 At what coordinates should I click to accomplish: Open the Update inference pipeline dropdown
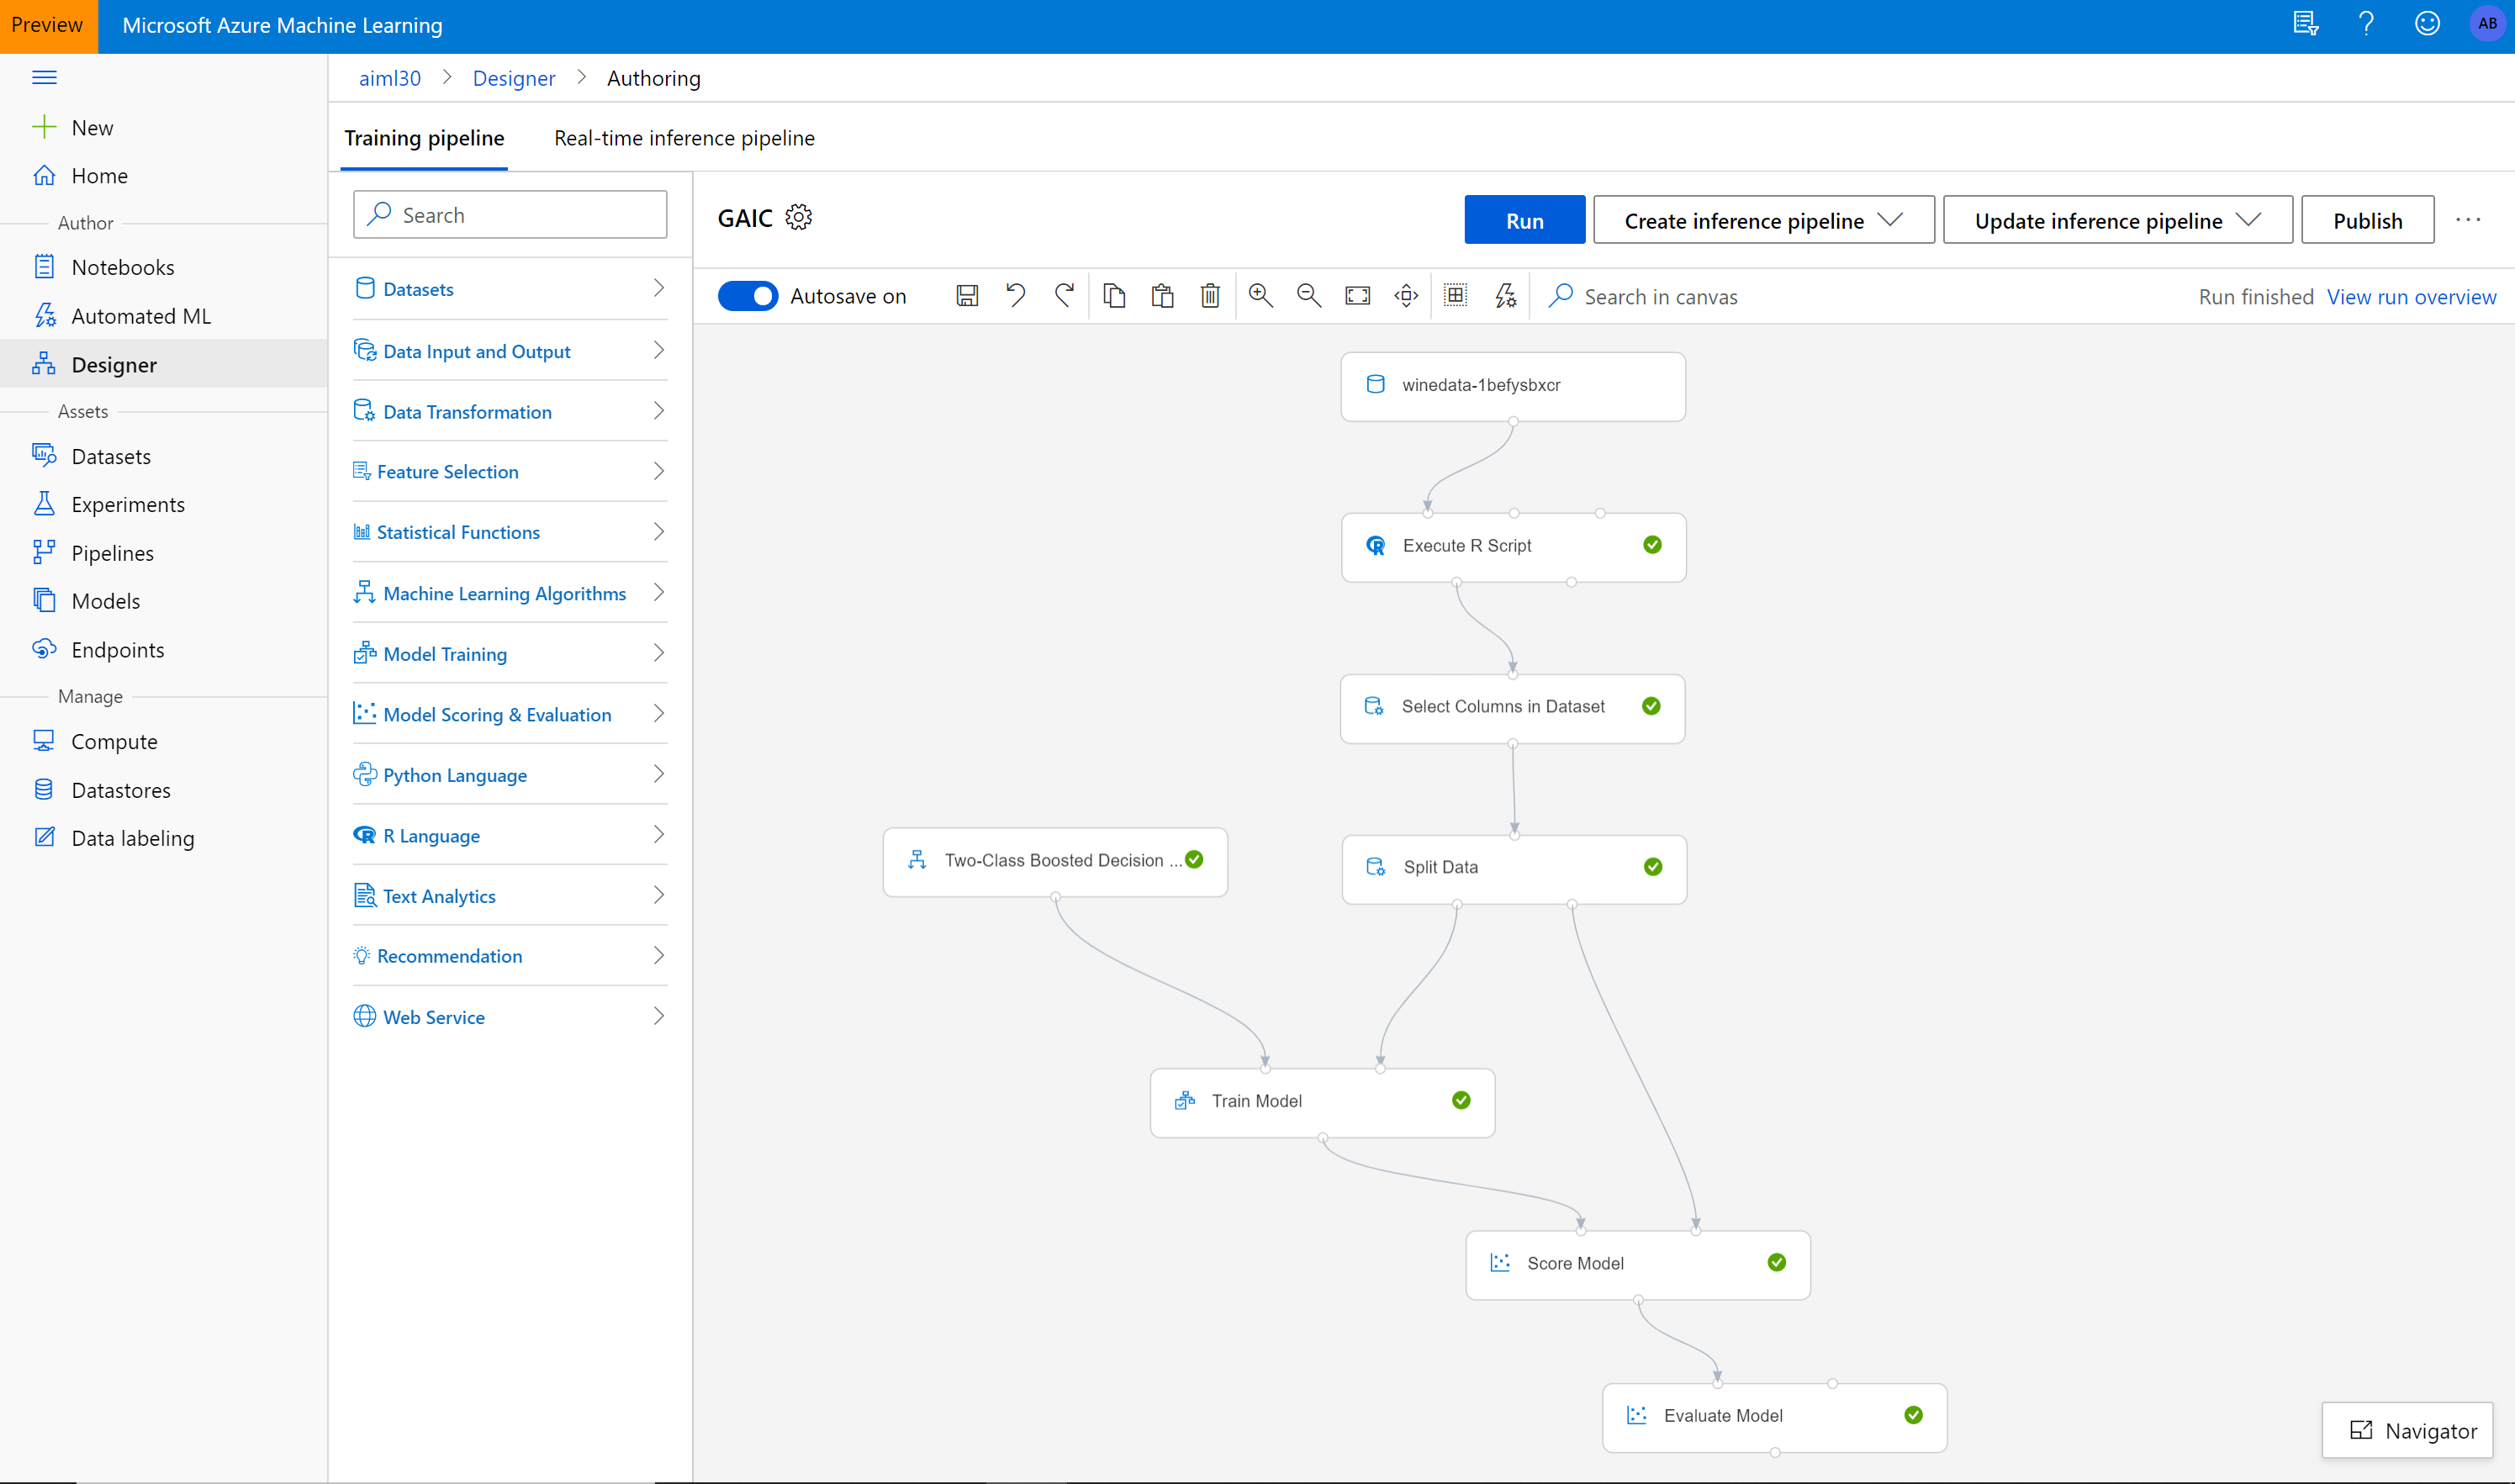coord(2250,219)
